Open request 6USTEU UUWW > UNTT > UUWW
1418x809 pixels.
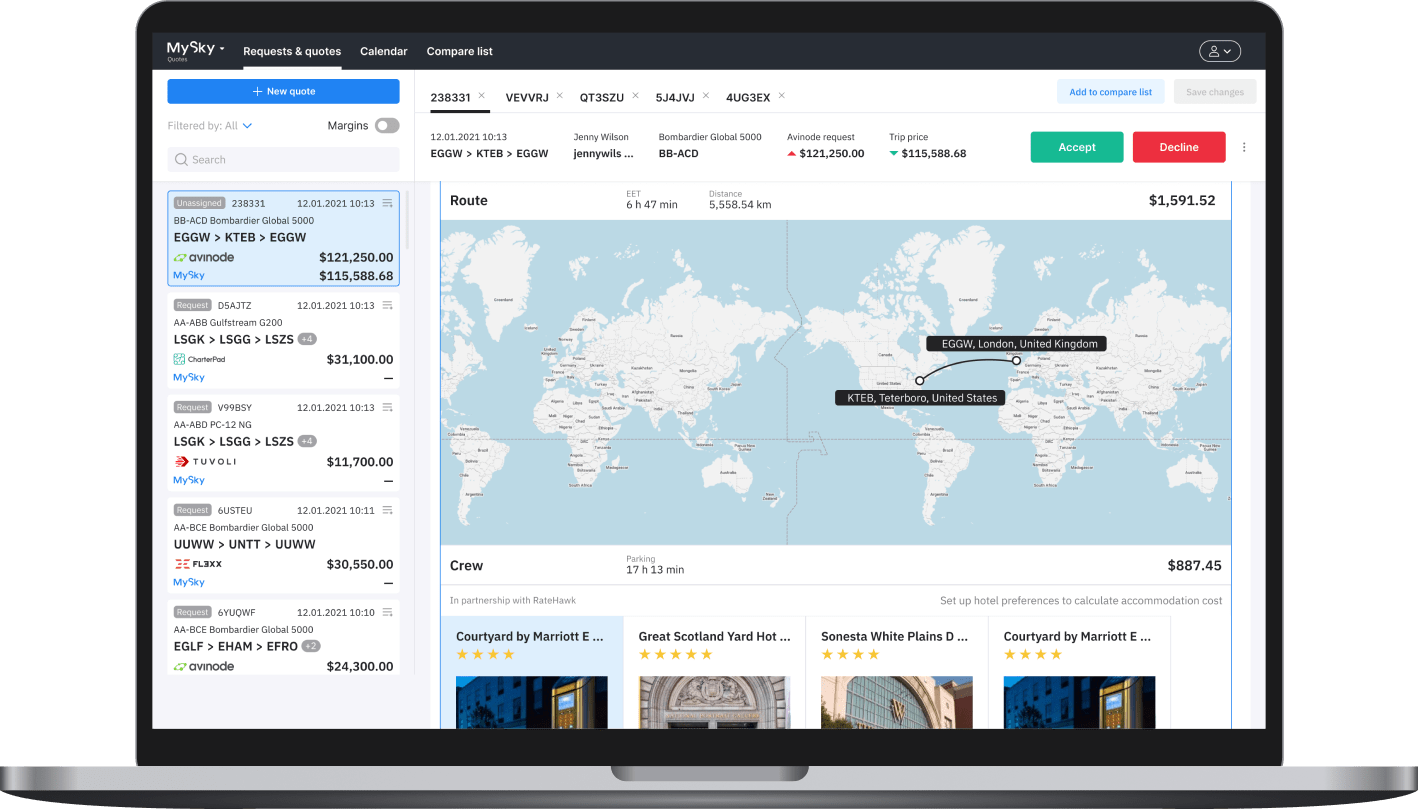pyautogui.click(x=283, y=545)
